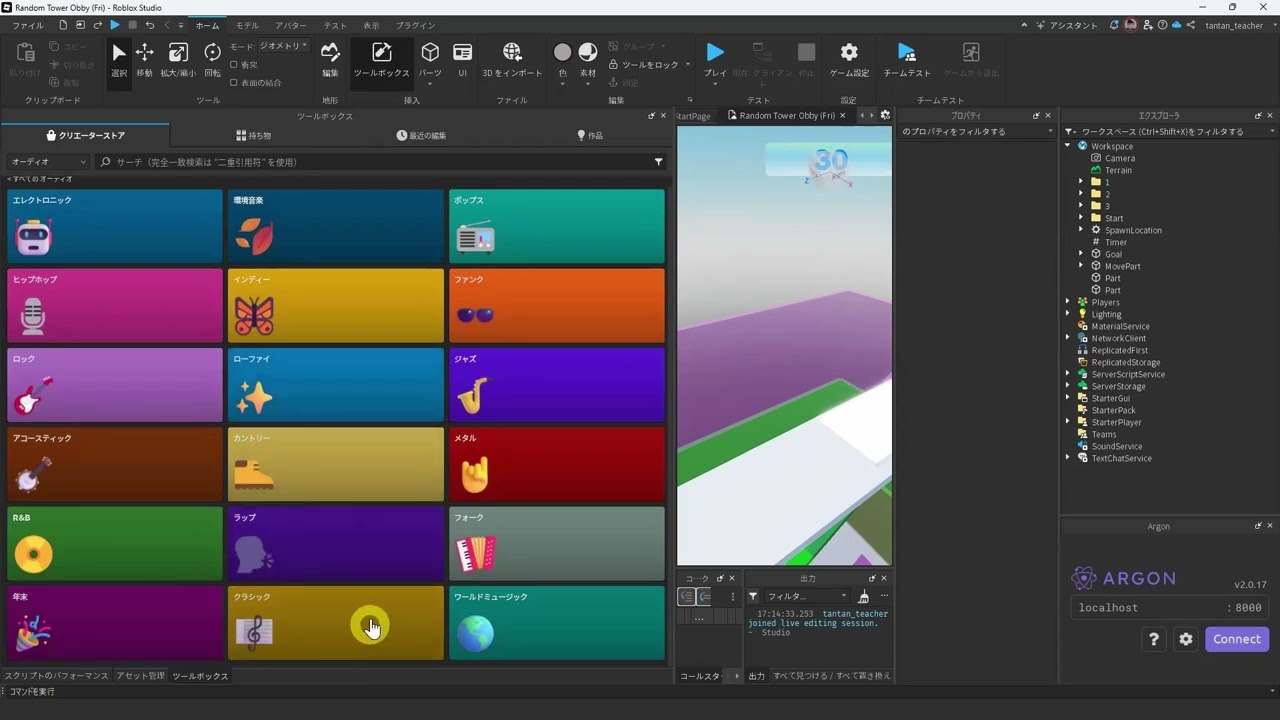Open the UI editor button
1280x720 pixels.
[x=462, y=59]
